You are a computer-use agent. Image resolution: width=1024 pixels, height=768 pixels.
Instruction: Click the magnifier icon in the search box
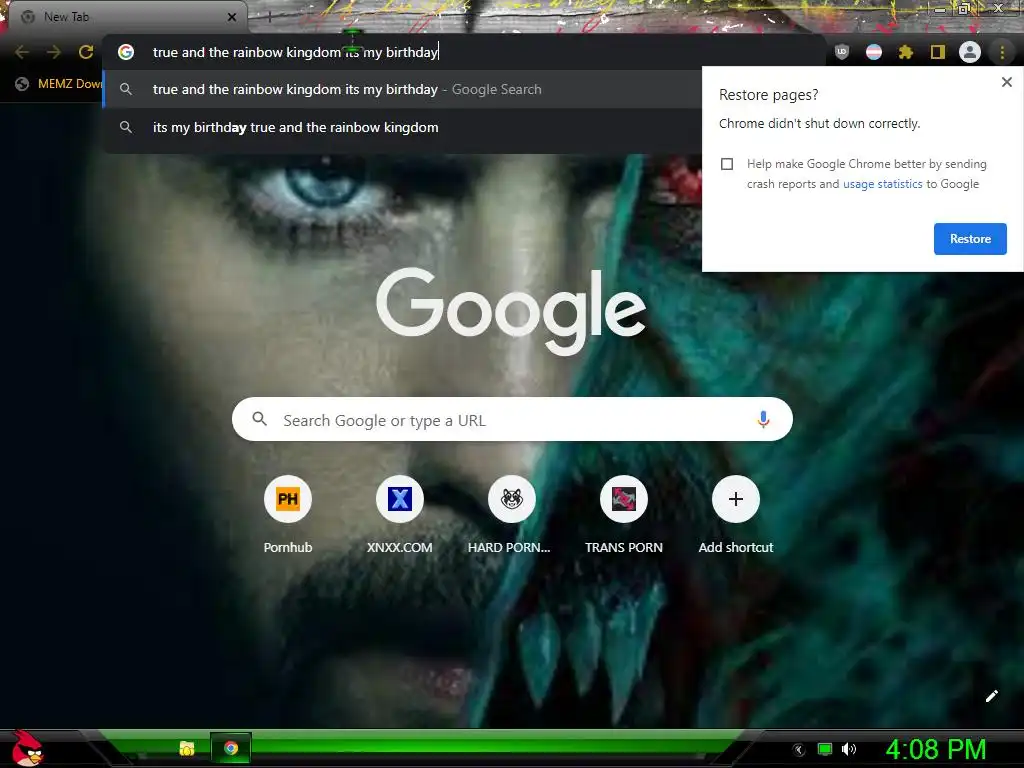259,419
